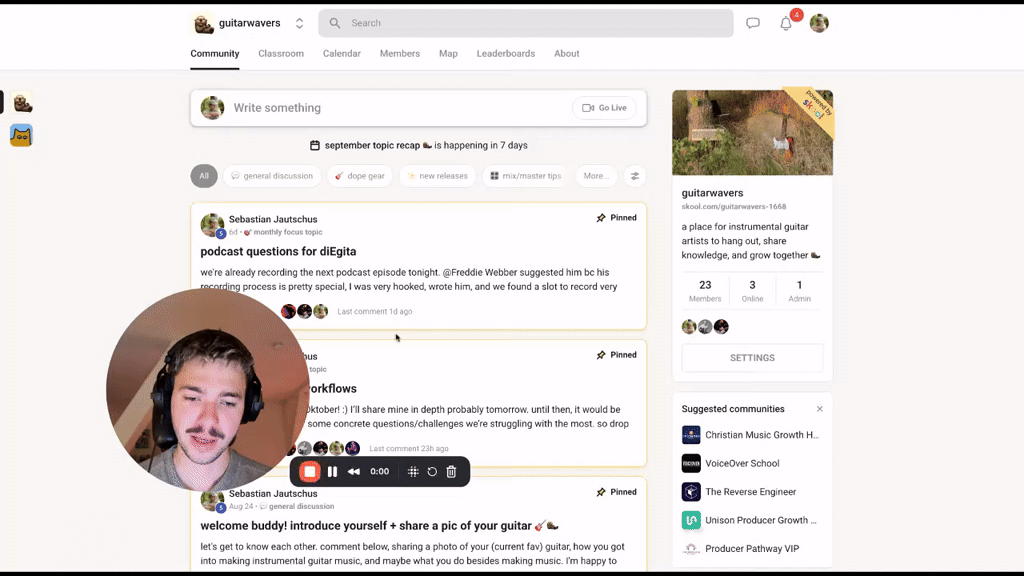The image size is (1024, 576).
Task: Filter by new releases
Action: 437,176
